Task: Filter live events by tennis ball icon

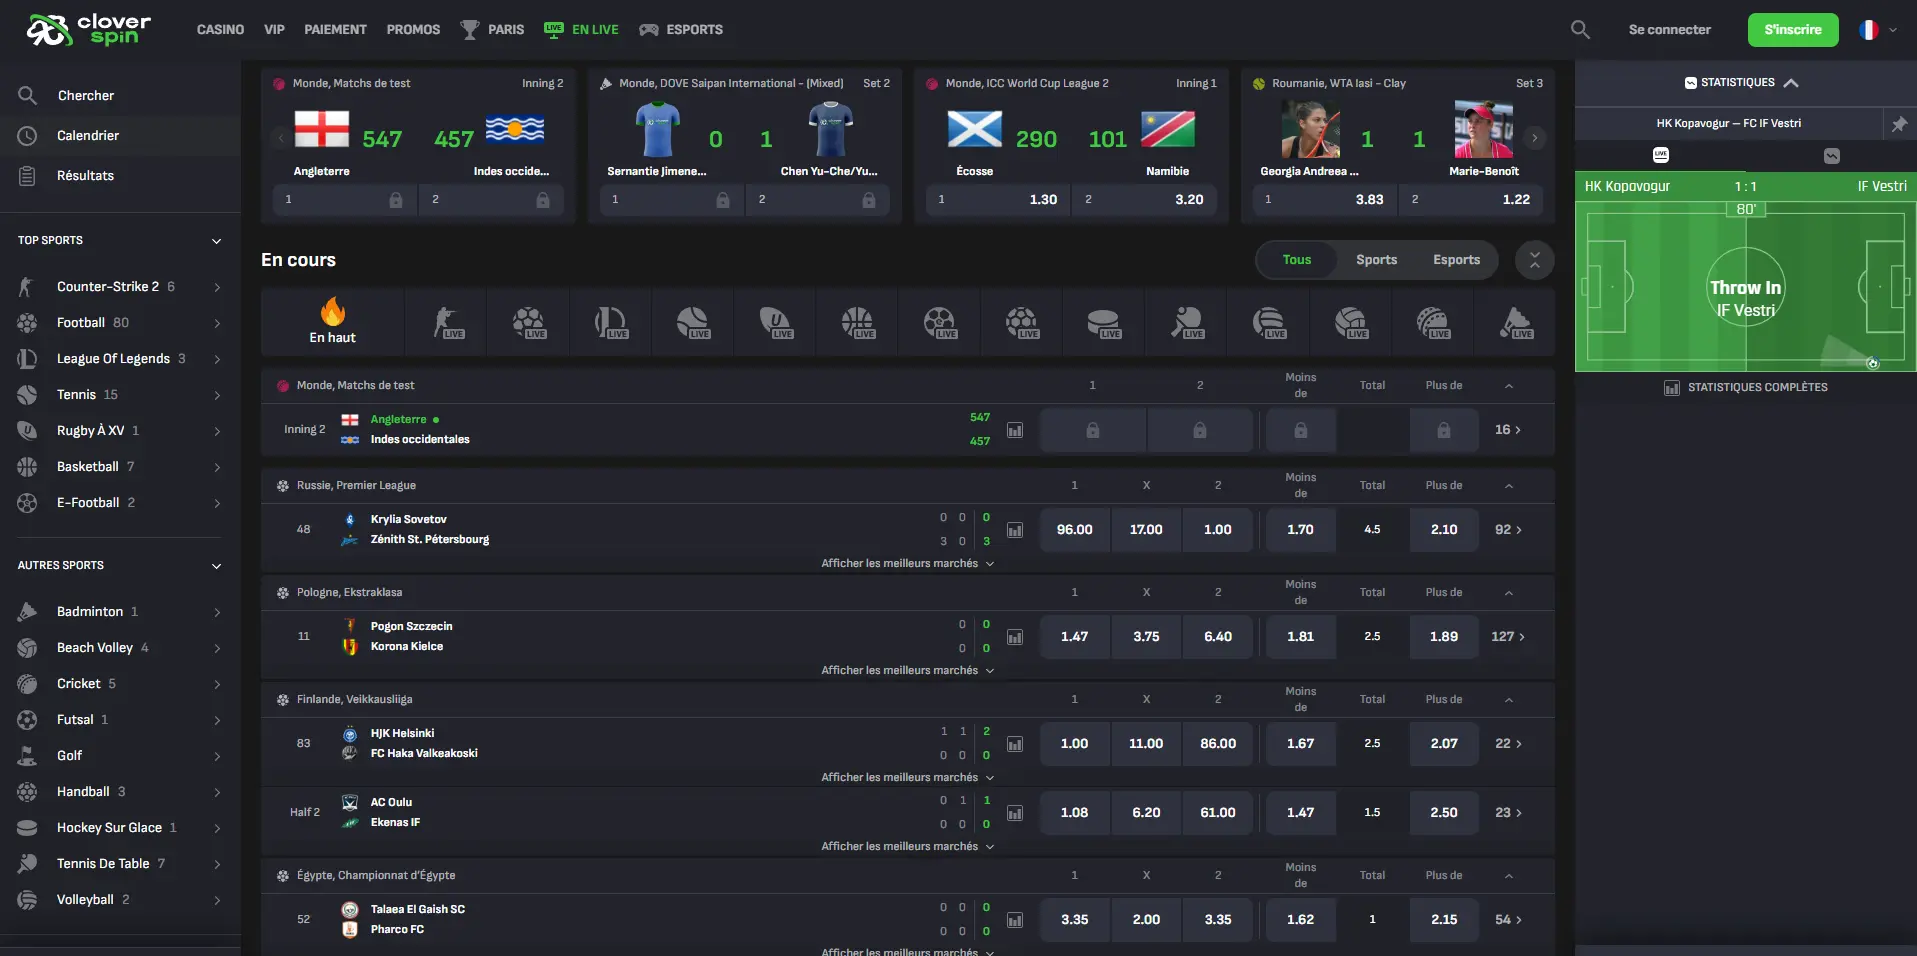Action: click(693, 322)
